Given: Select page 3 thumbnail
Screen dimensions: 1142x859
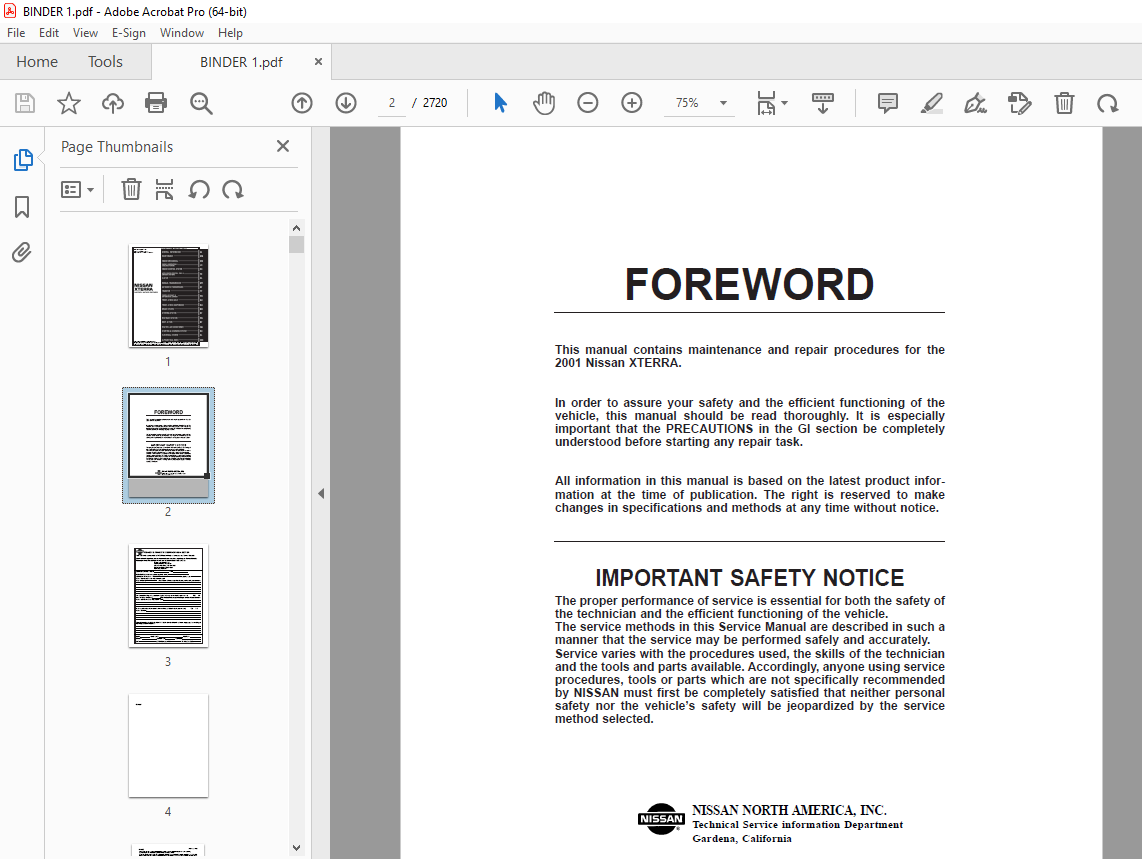Looking at the screenshot, I should point(168,596).
